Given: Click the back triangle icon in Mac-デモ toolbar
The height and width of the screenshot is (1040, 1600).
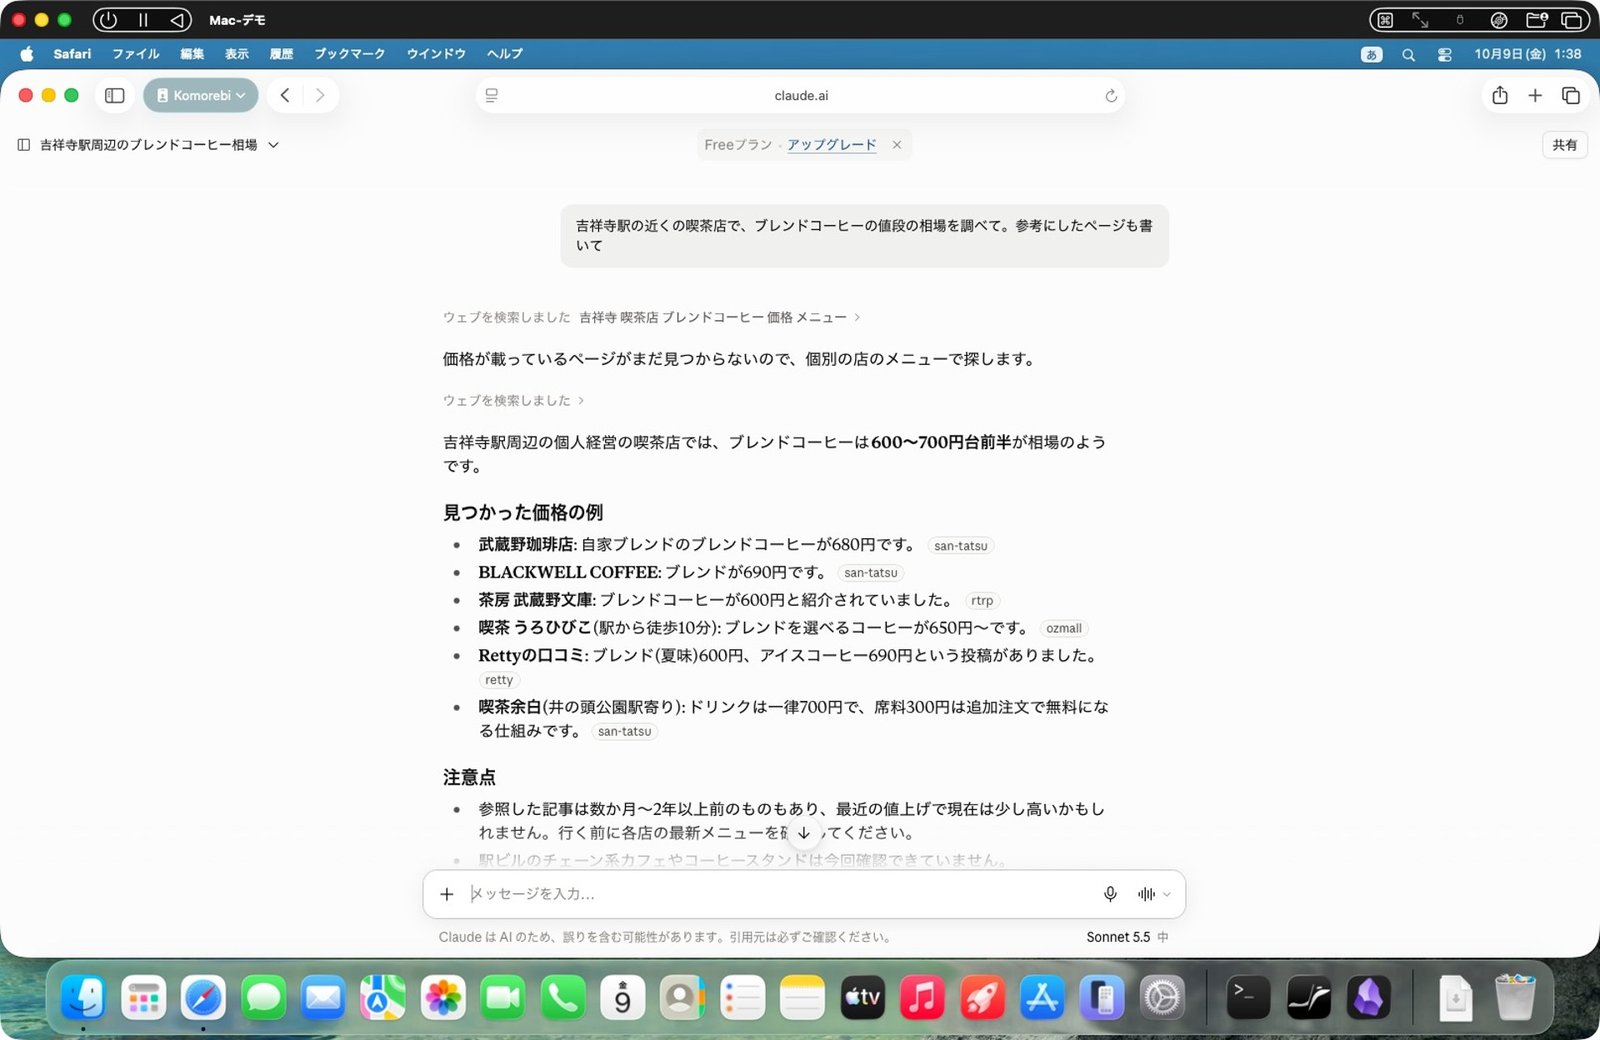Looking at the screenshot, I should point(177,20).
